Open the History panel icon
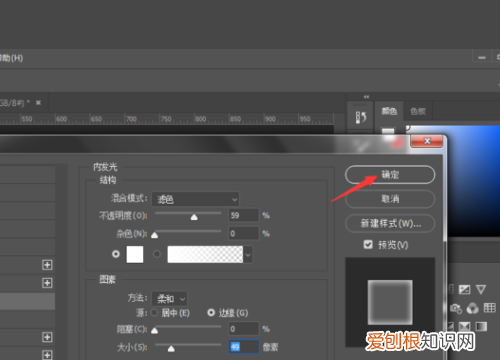Screen dimensions: 500x360 pos(360,117)
